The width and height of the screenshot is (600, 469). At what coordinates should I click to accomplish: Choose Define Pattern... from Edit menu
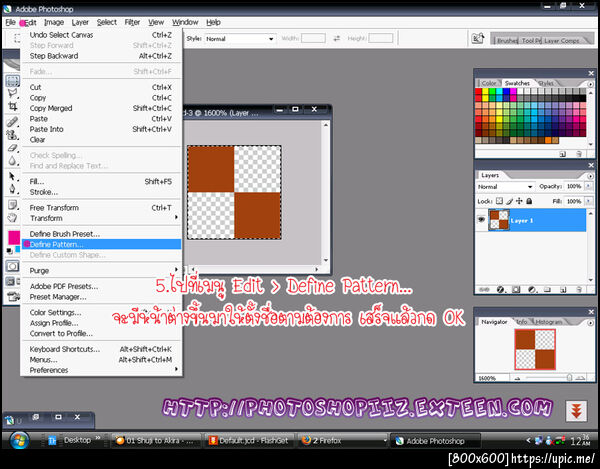pyautogui.click(x=101, y=244)
